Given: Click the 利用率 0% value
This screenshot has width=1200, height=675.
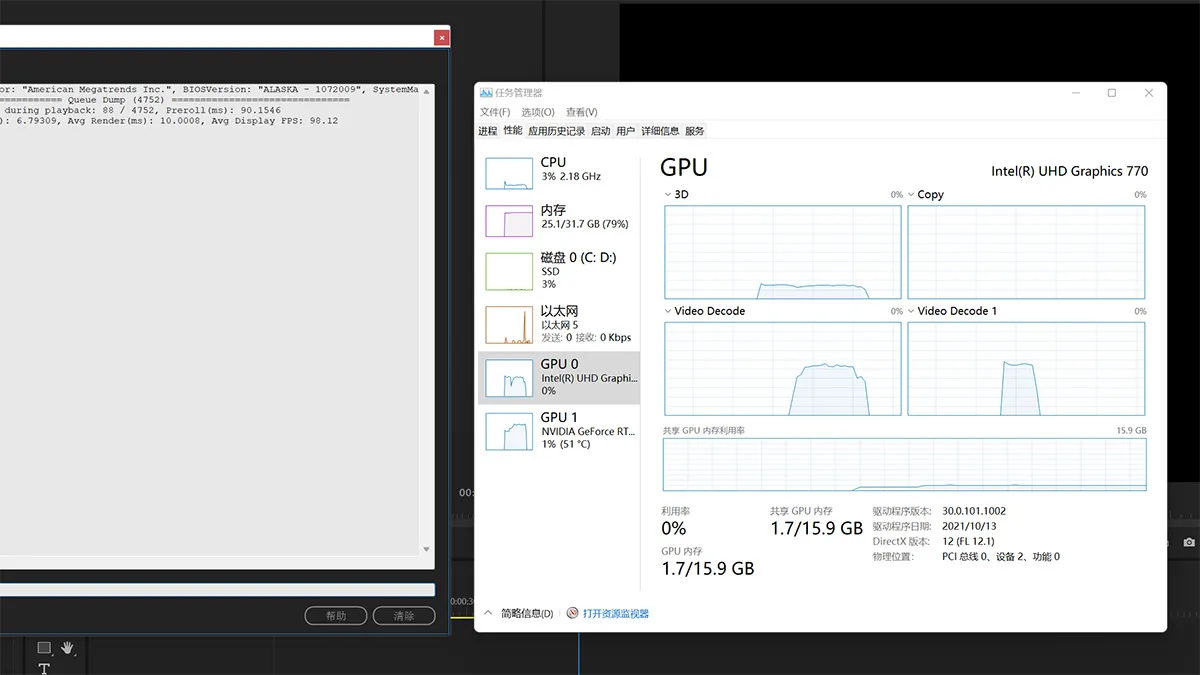Looking at the screenshot, I should 674,528.
